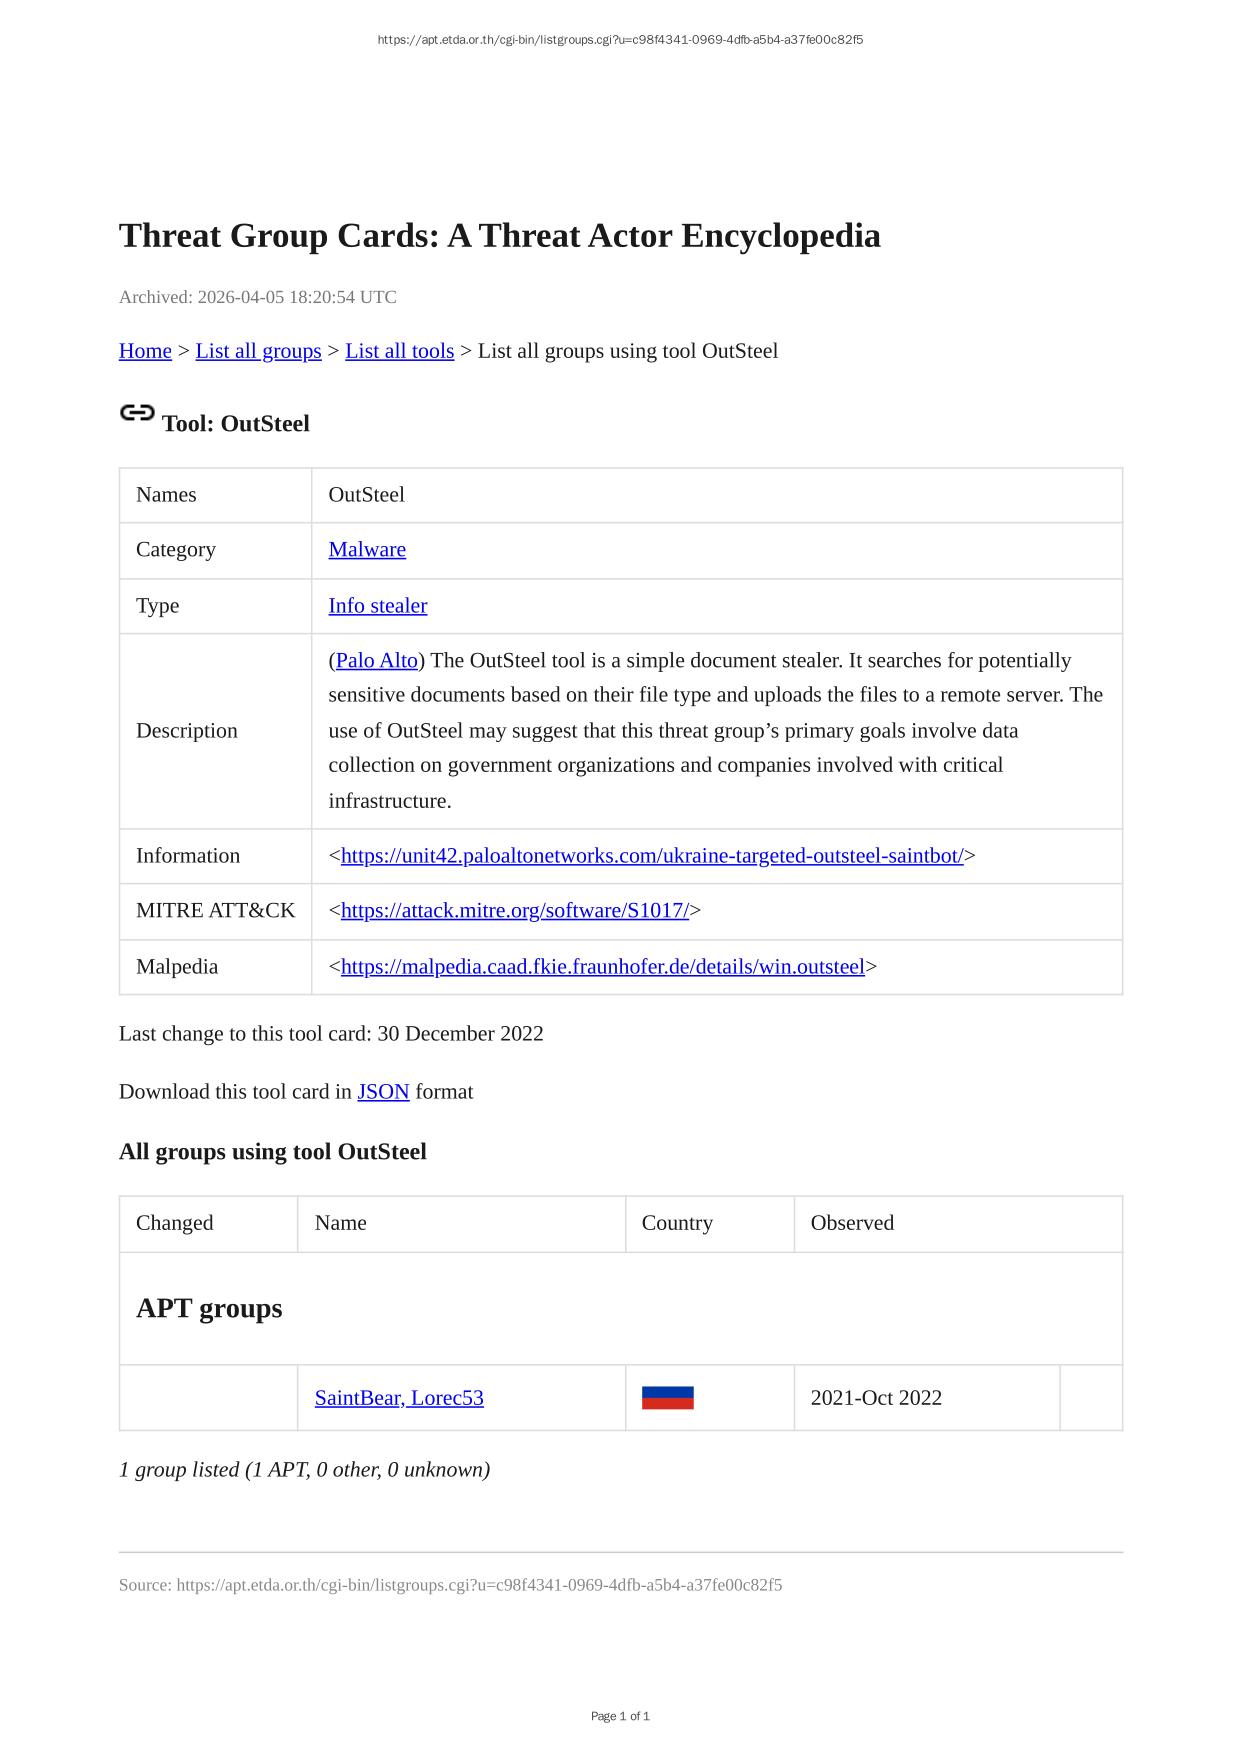1242x1756 pixels.
Task: Visit the MITRE ATT&CK S1017 link
Action: 514,911
